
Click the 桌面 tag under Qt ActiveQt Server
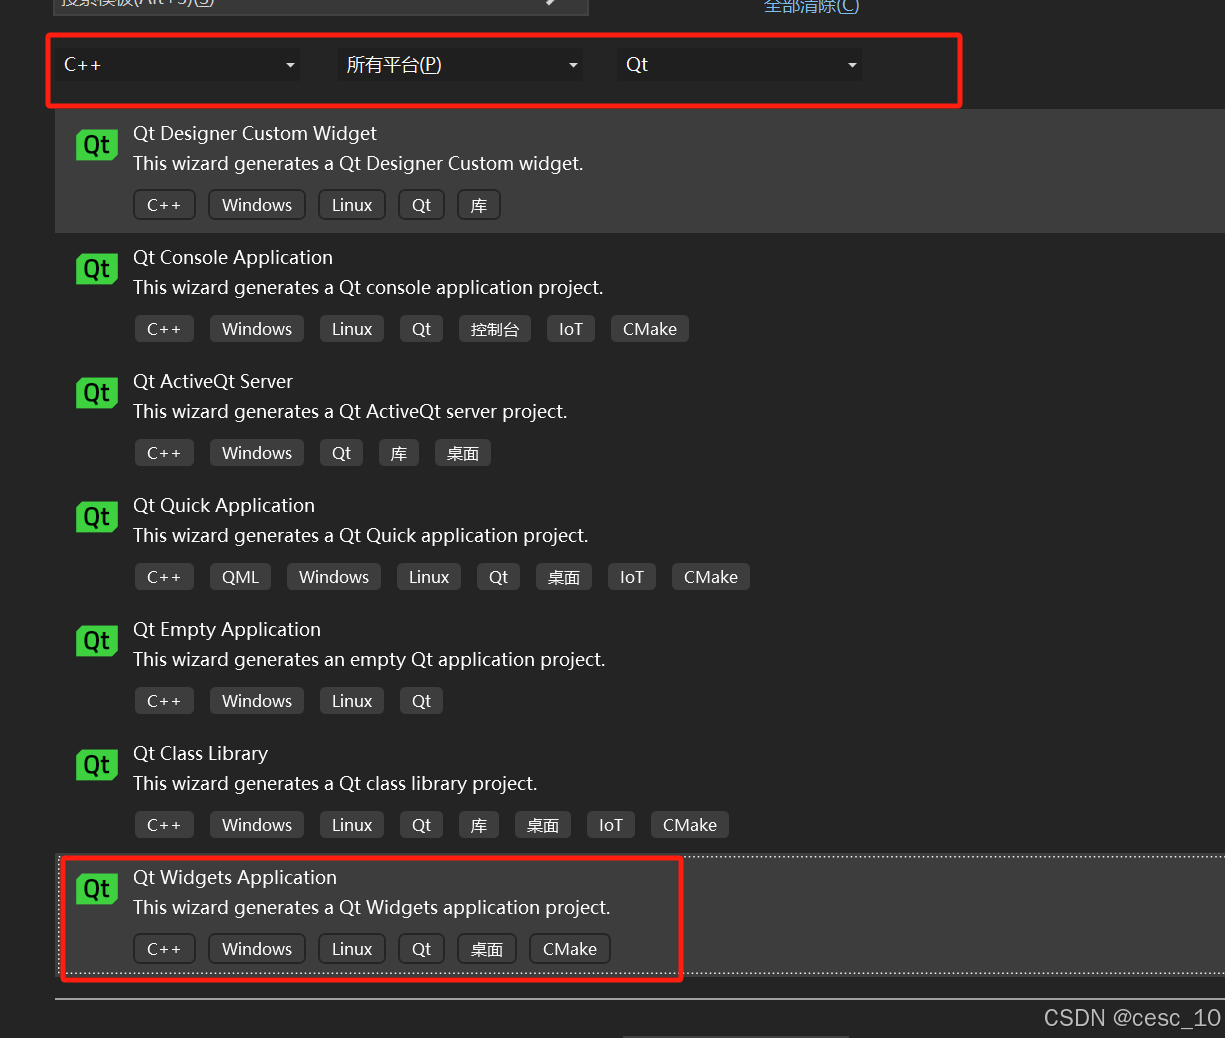point(463,453)
